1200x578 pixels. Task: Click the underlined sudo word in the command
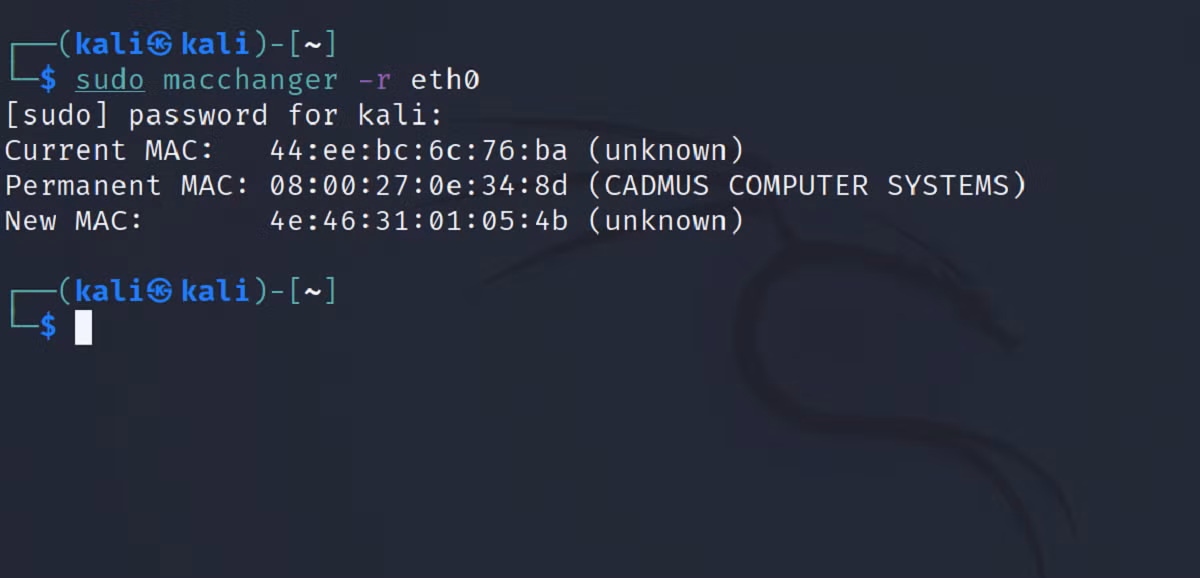[x=110, y=80]
